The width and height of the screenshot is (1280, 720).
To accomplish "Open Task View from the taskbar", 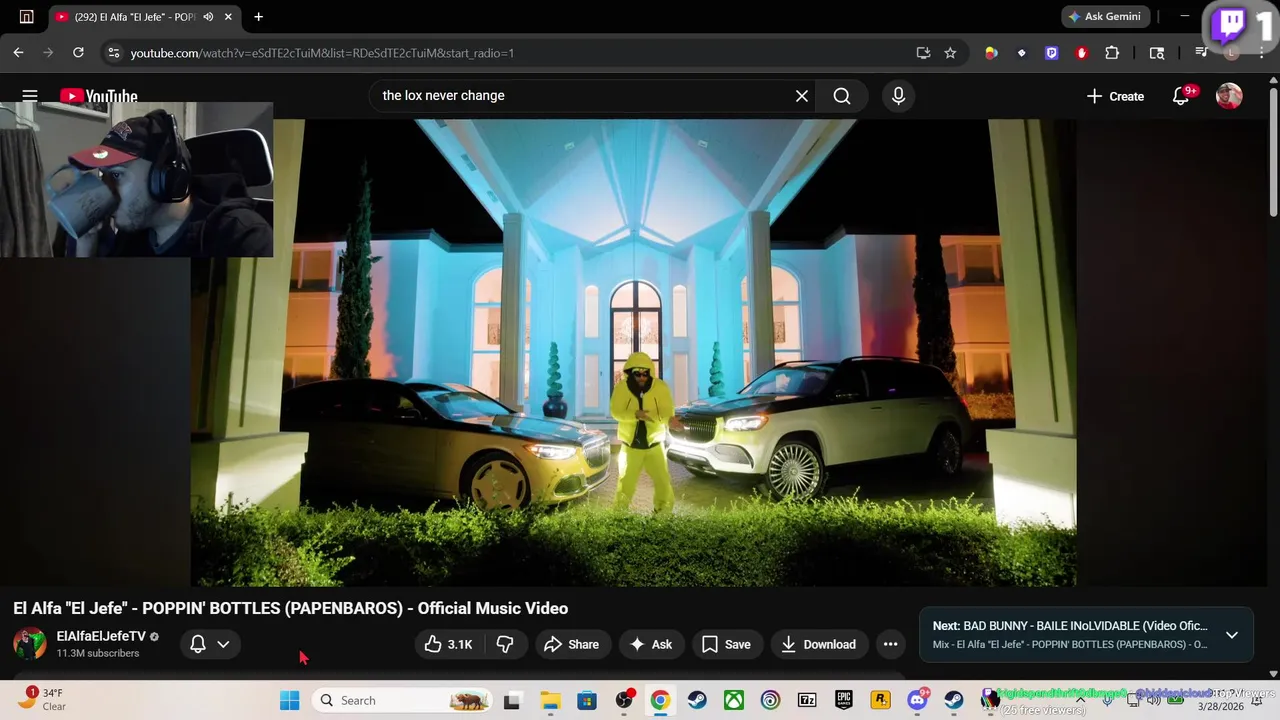I will coord(513,700).
